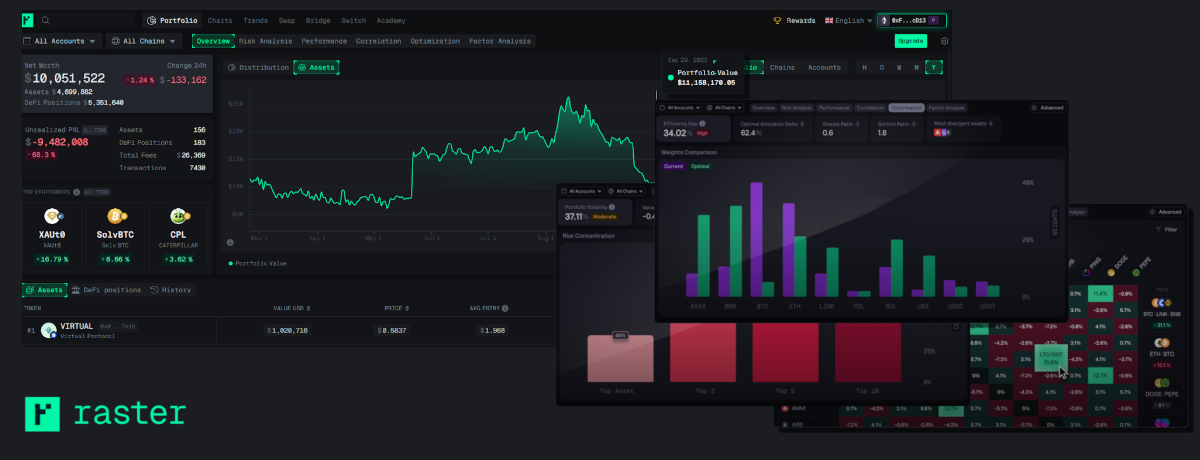The image size is (1200, 460).
Task: Open the History tab button
Action: point(170,290)
